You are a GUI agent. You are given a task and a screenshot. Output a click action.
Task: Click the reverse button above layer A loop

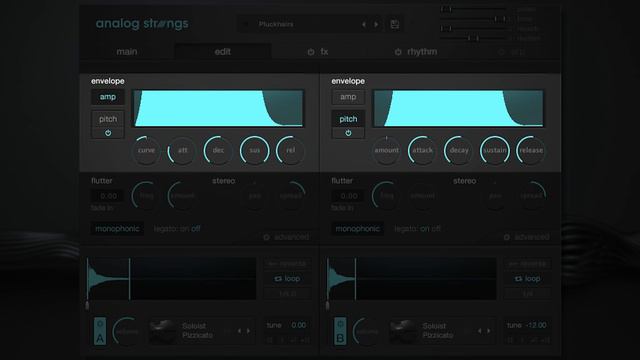coord(288,264)
